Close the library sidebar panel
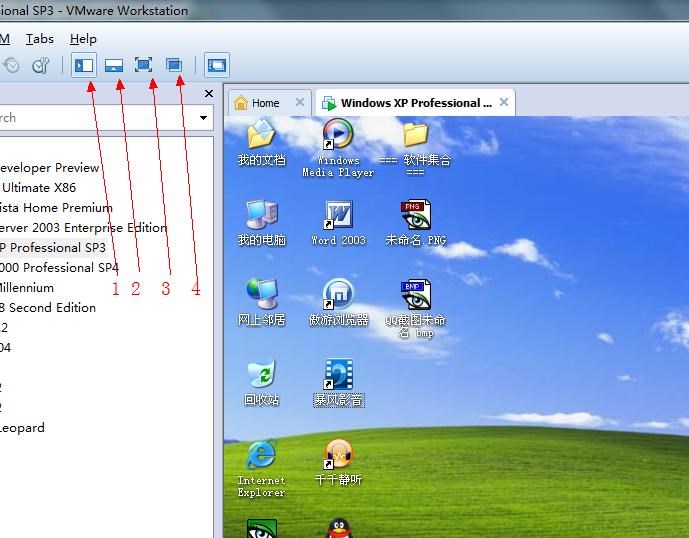Screen dimensions: 689x538 coord(209,93)
